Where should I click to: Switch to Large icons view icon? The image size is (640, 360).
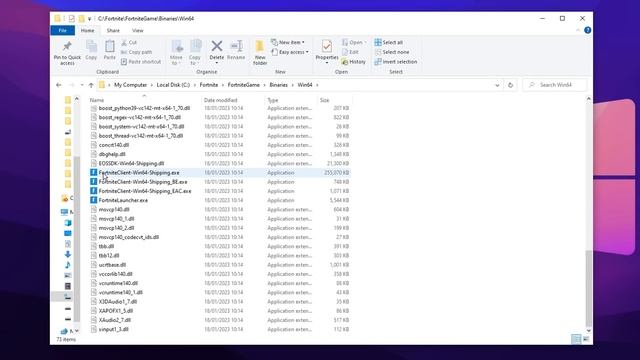tap(586, 339)
